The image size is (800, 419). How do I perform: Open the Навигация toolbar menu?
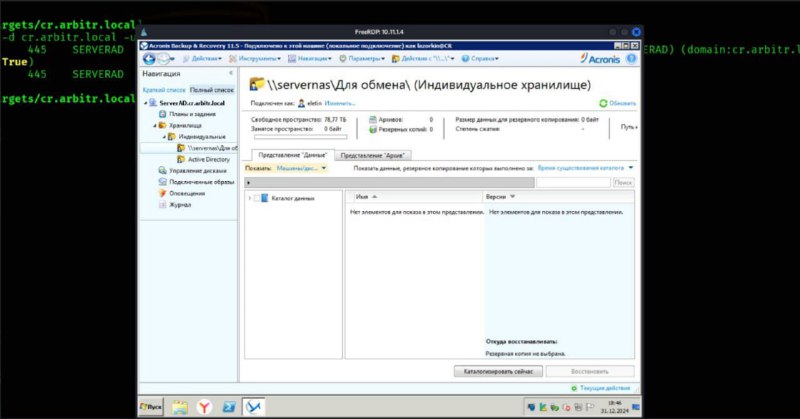[x=310, y=59]
